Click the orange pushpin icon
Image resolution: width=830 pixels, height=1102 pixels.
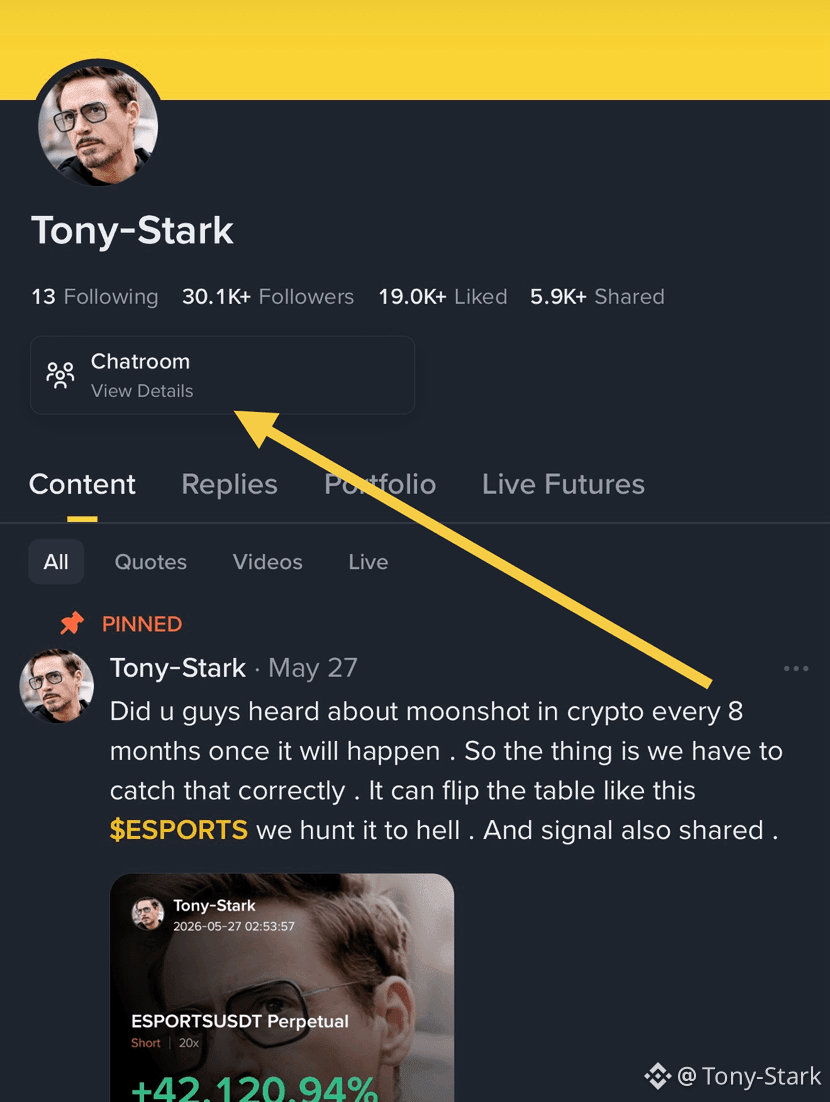coord(72,623)
